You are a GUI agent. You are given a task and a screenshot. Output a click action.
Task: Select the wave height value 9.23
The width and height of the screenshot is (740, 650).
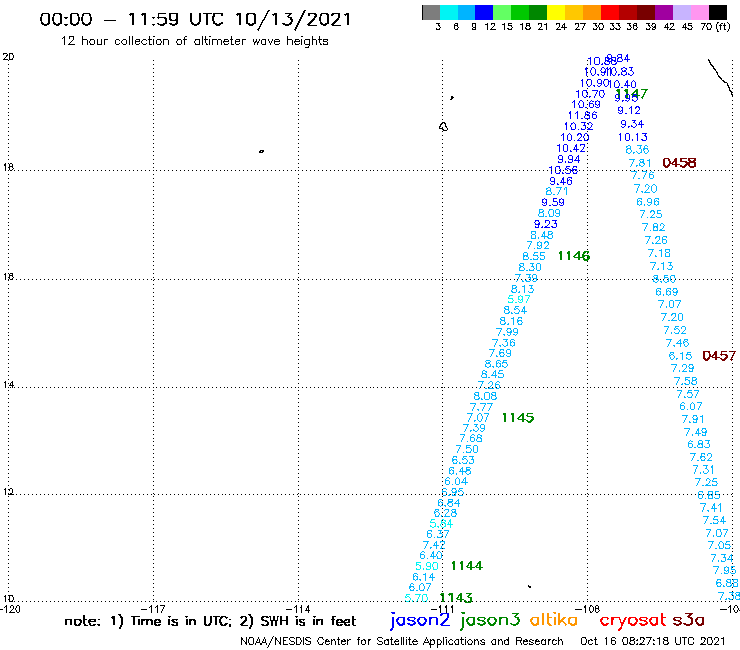(x=546, y=224)
